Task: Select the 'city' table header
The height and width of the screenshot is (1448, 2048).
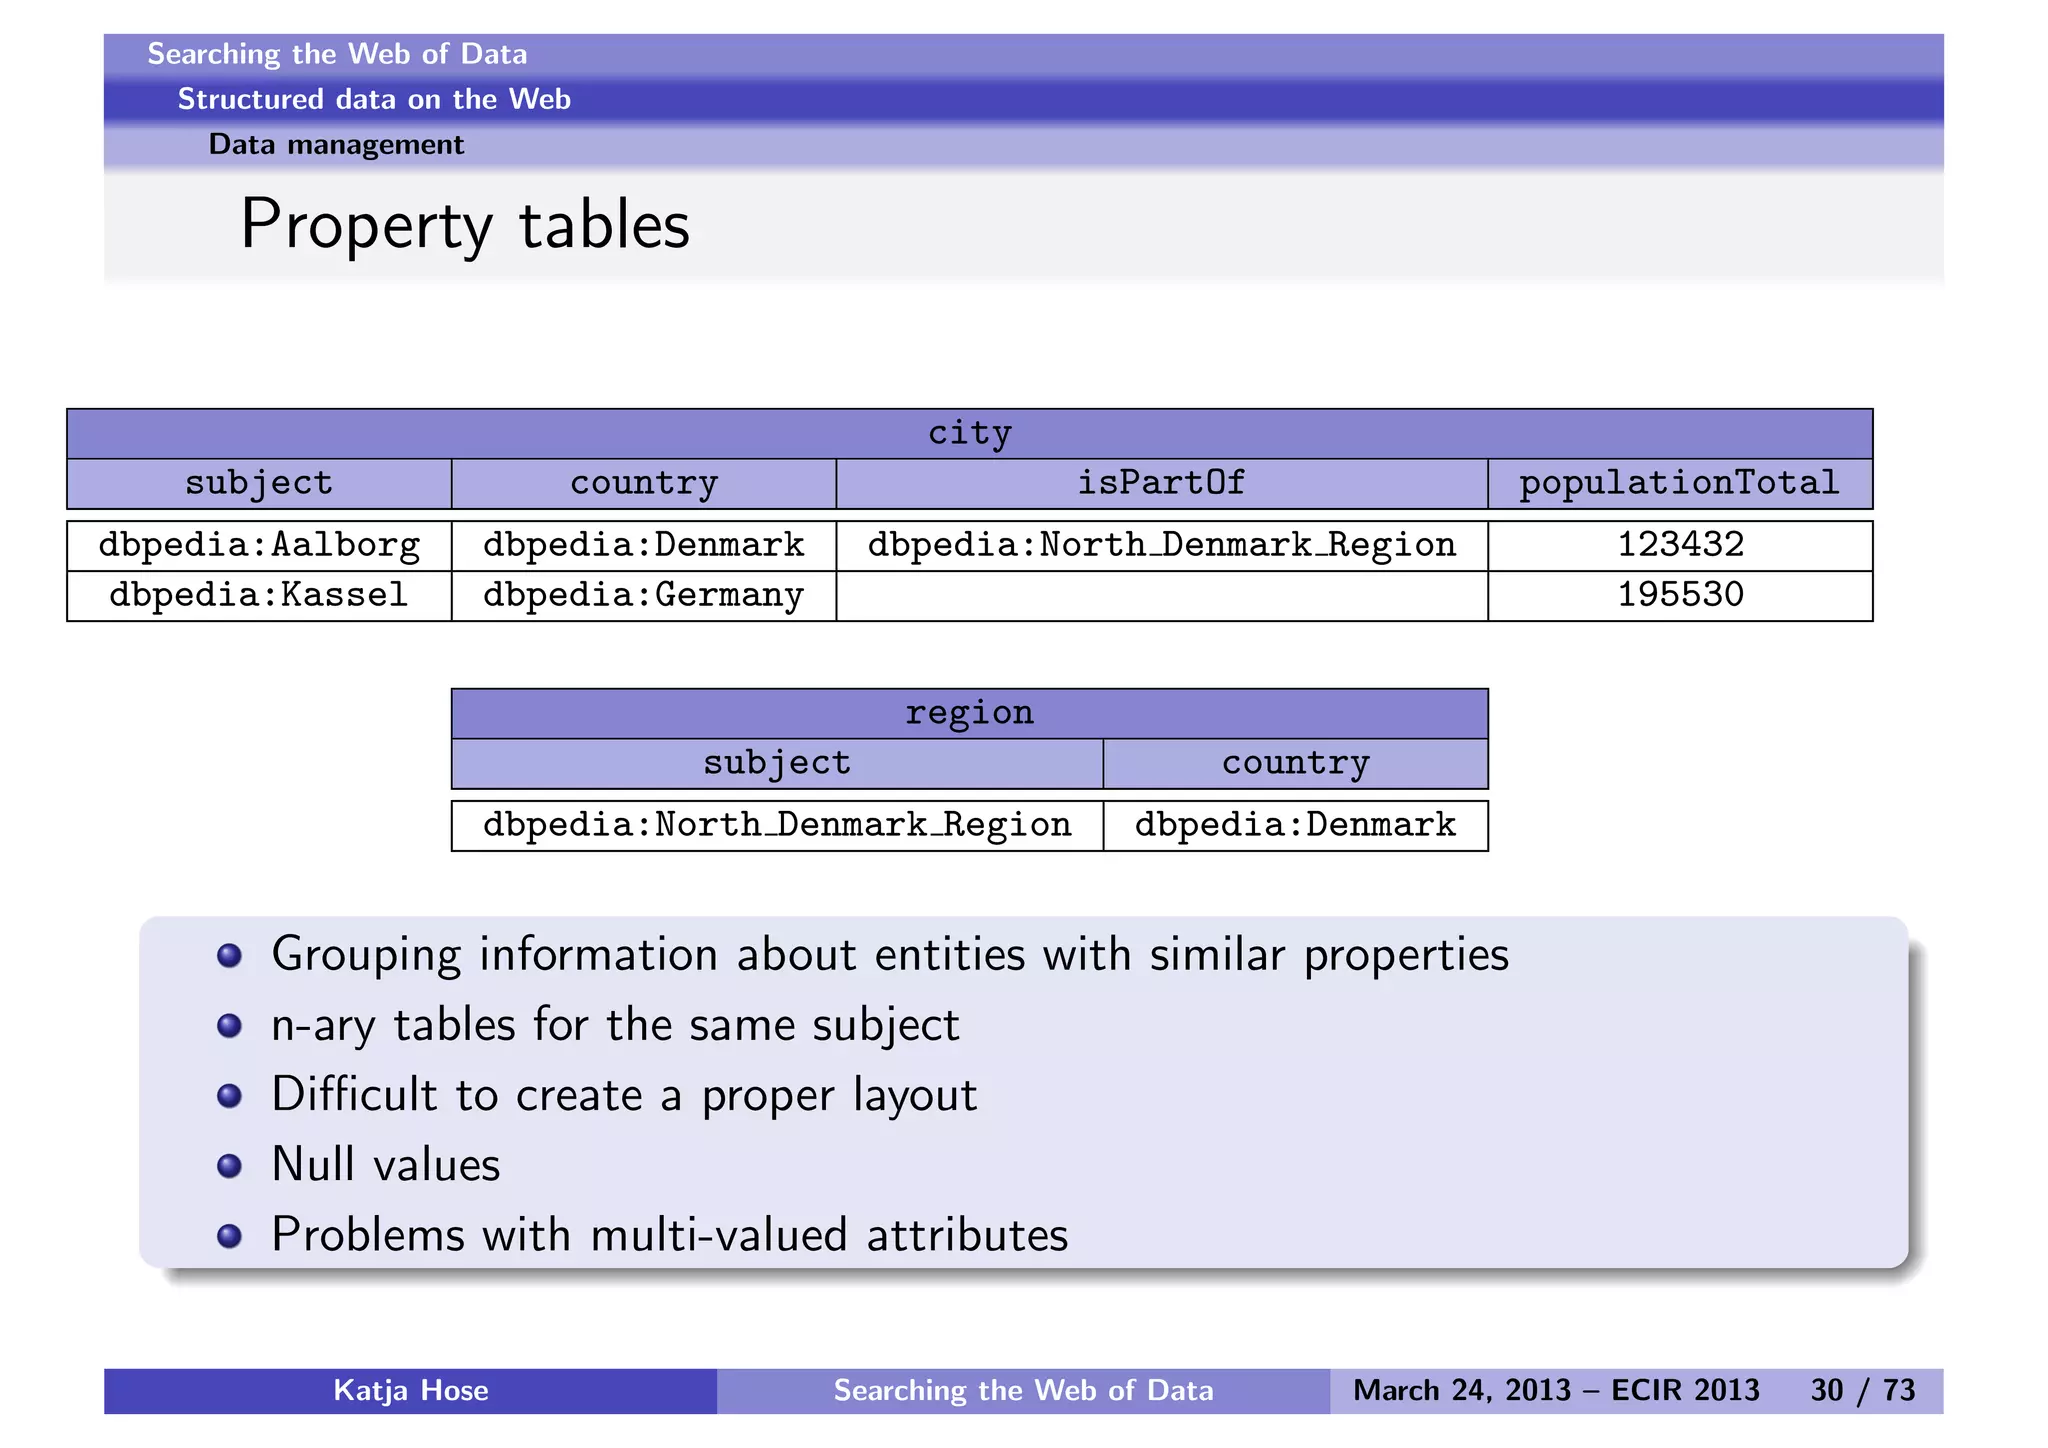Action: pyautogui.click(x=969, y=433)
